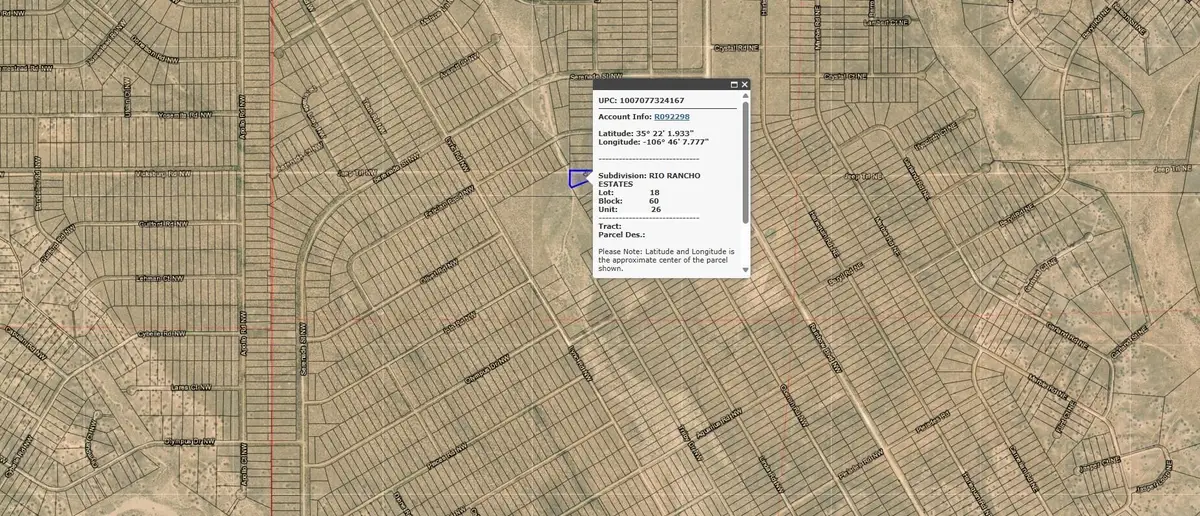1200x516 pixels.
Task: Click the Block 60 row
Action: (628, 201)
